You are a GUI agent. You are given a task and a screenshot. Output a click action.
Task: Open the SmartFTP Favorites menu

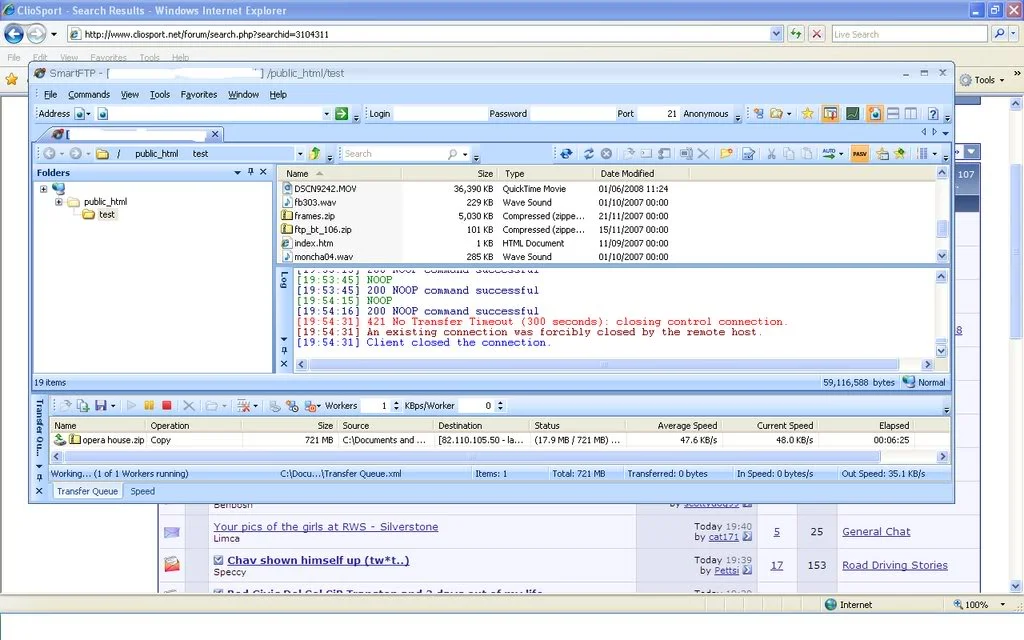[199, 95]
